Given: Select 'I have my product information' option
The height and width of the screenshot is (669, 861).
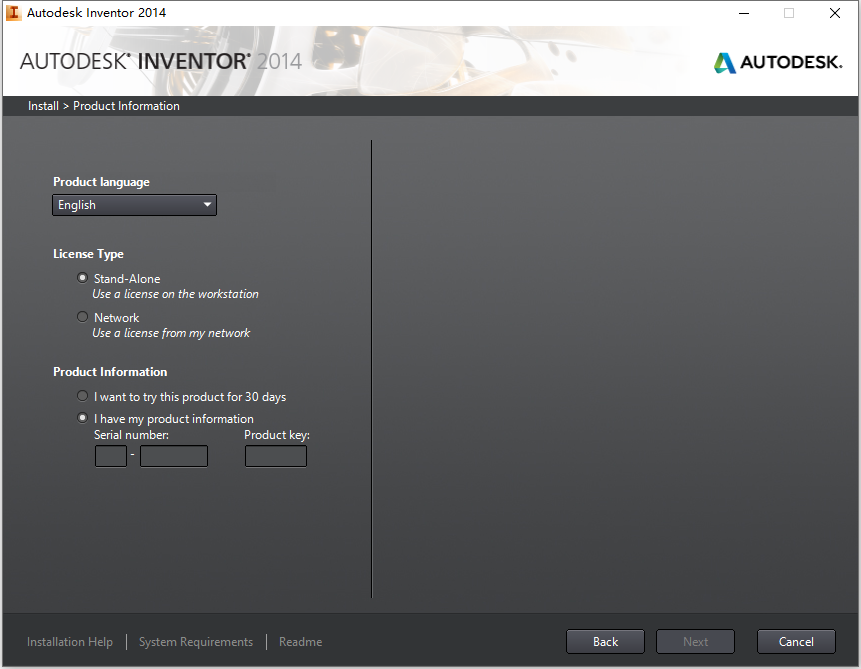Looking at the screenshot, I should pyautogui.click(x=82, y=418).
